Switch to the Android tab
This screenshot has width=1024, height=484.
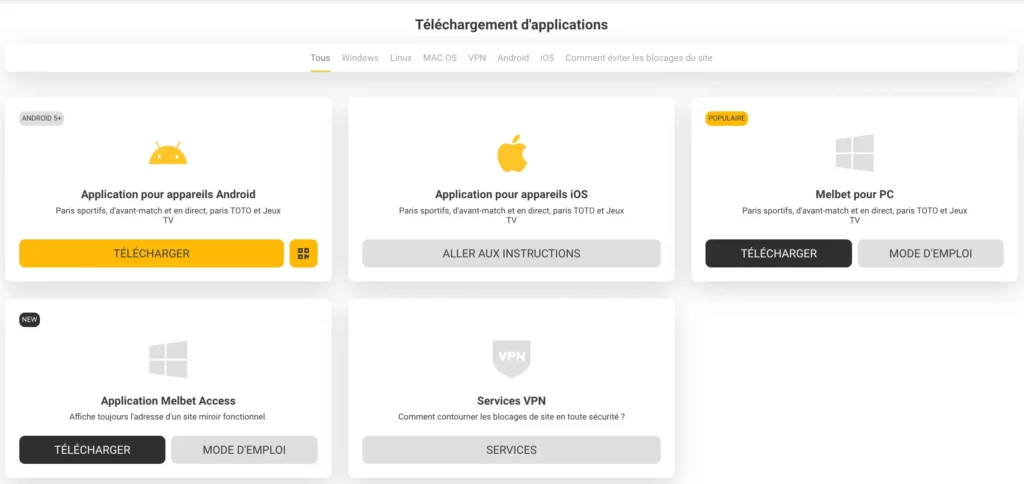[513, 58]
